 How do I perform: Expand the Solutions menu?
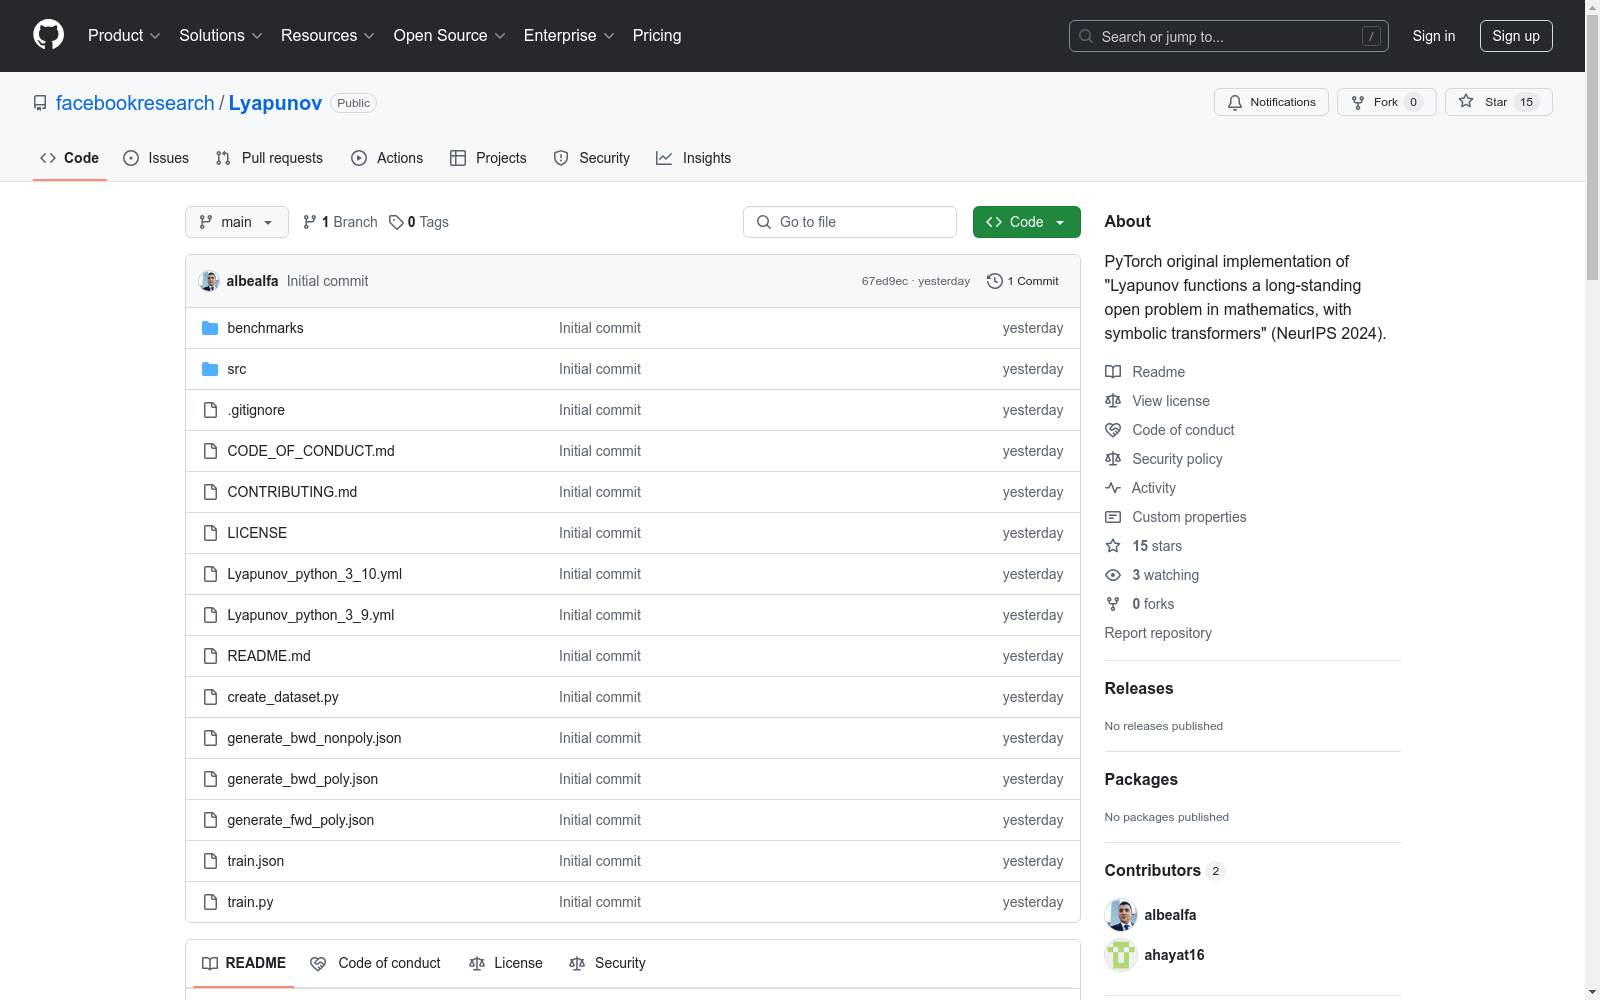click(221, 35)
